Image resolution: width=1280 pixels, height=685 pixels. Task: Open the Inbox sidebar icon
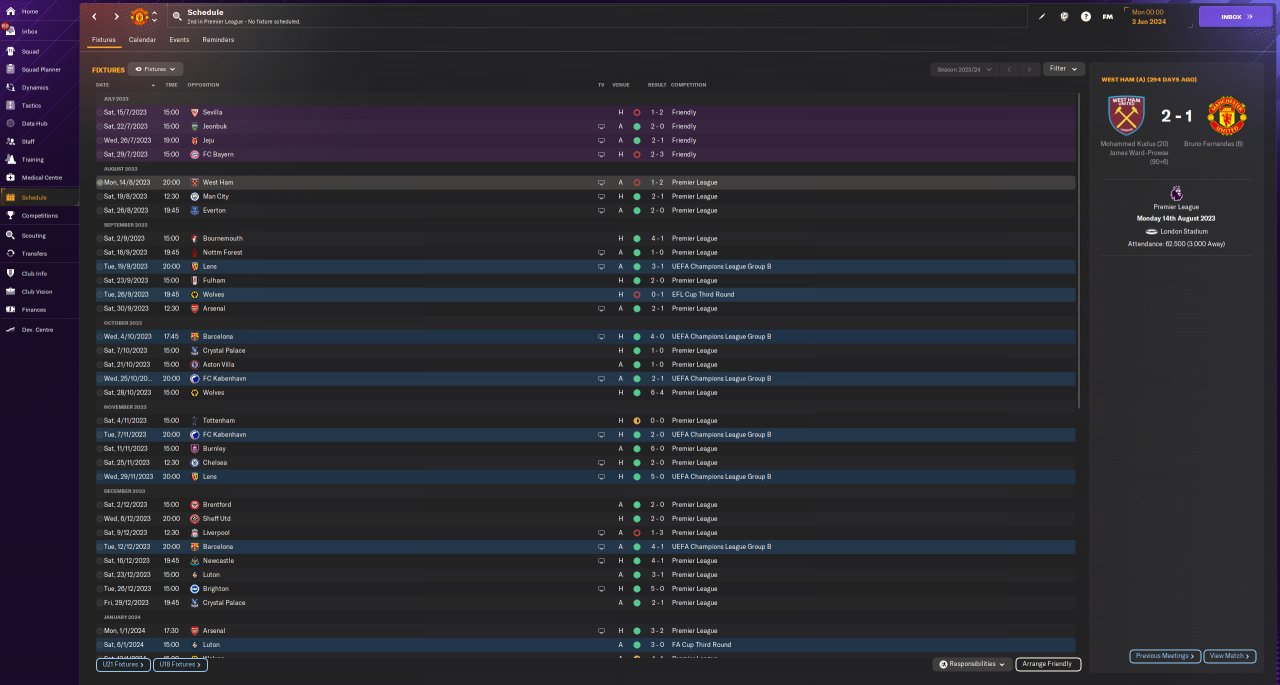[10, 31]
